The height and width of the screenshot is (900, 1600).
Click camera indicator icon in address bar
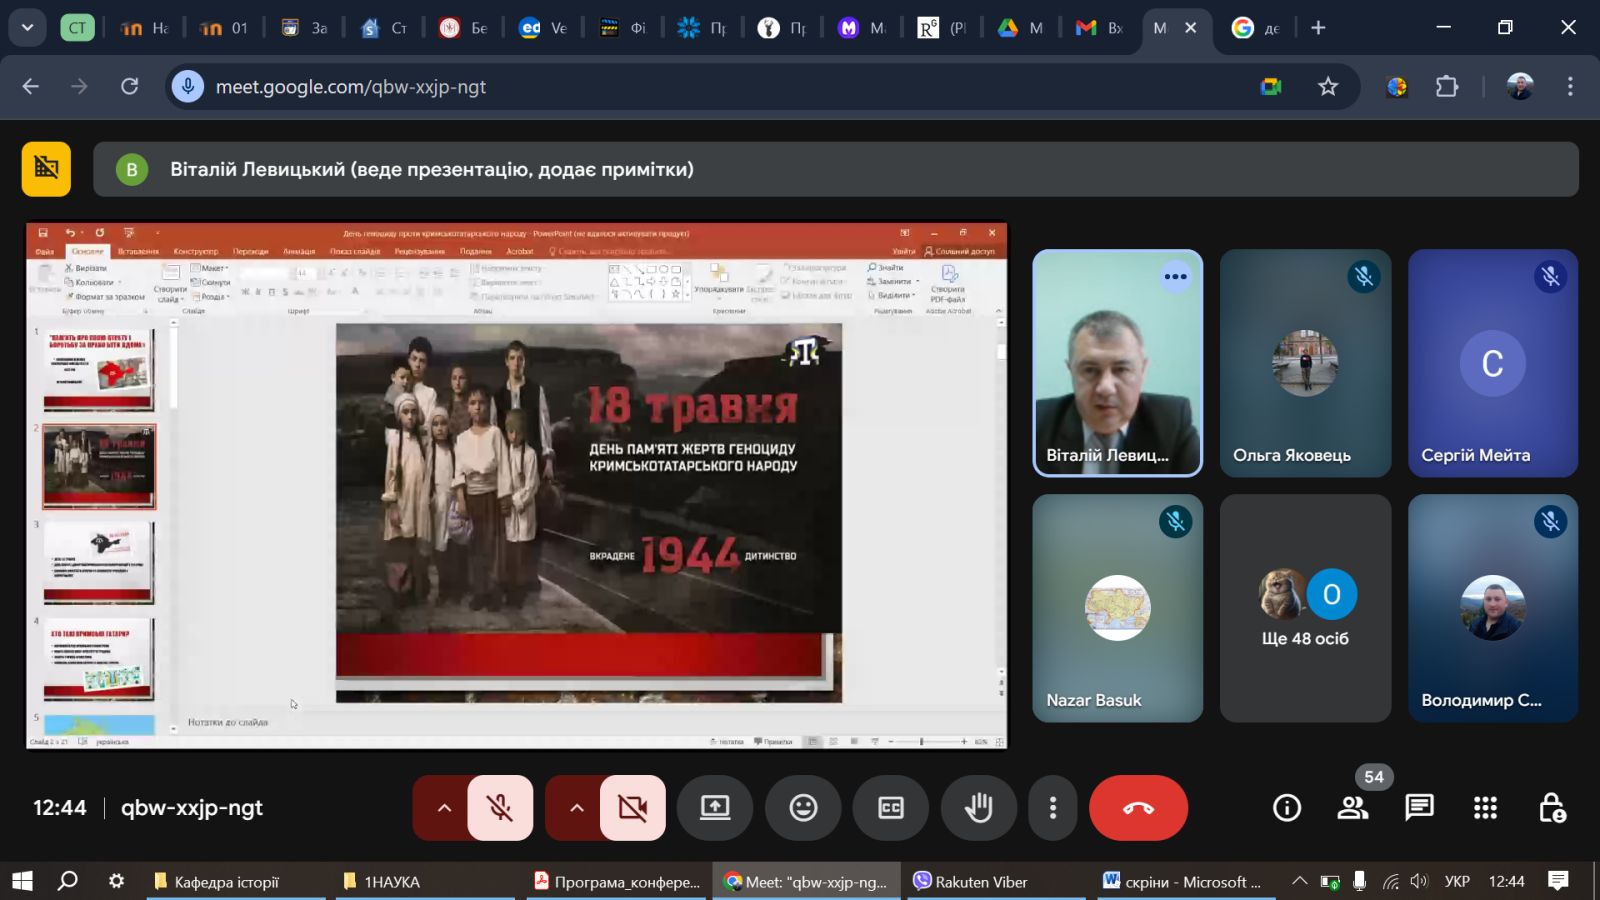1271,87
